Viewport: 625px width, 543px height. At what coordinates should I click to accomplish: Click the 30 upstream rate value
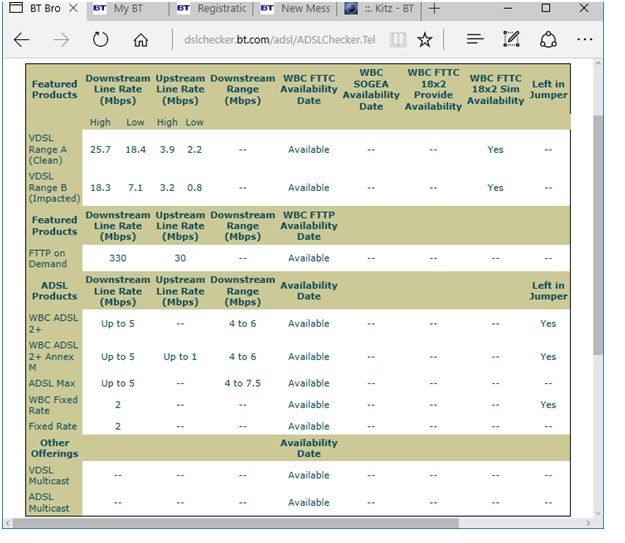pyautogui.click(x=180, y=258)
